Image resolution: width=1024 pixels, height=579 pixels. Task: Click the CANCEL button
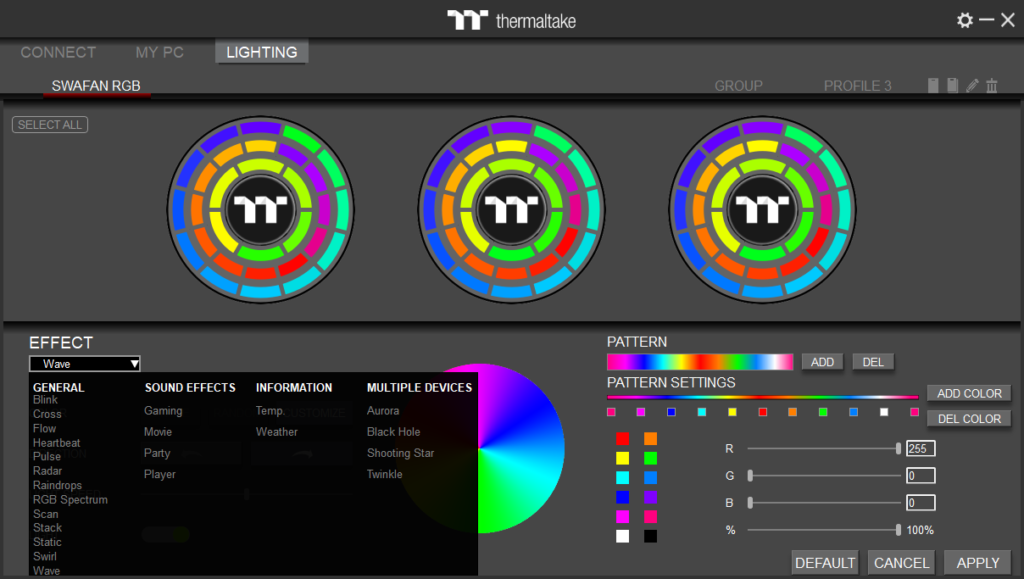point(901,563)
